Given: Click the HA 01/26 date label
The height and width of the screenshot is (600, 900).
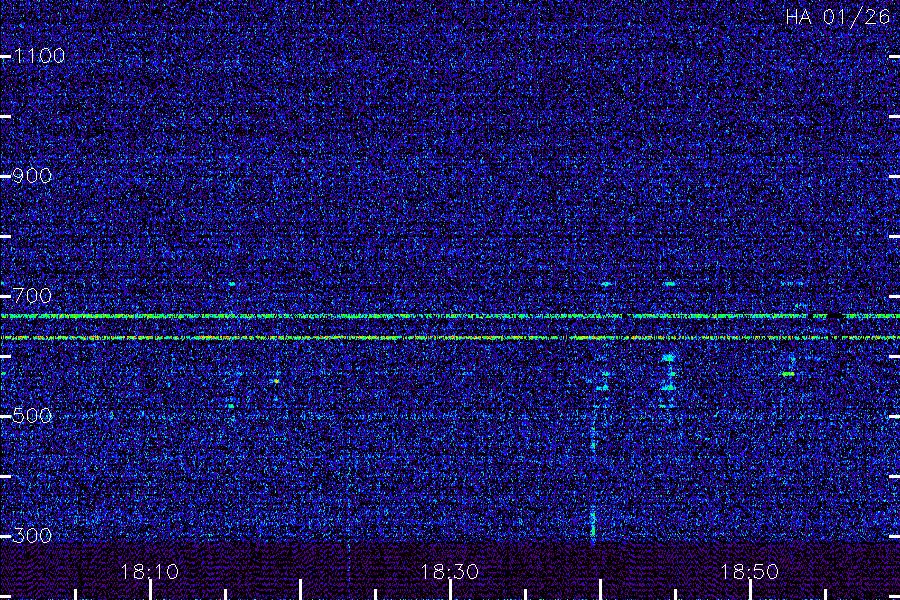Looking at the screenshot, I should 837,17.
